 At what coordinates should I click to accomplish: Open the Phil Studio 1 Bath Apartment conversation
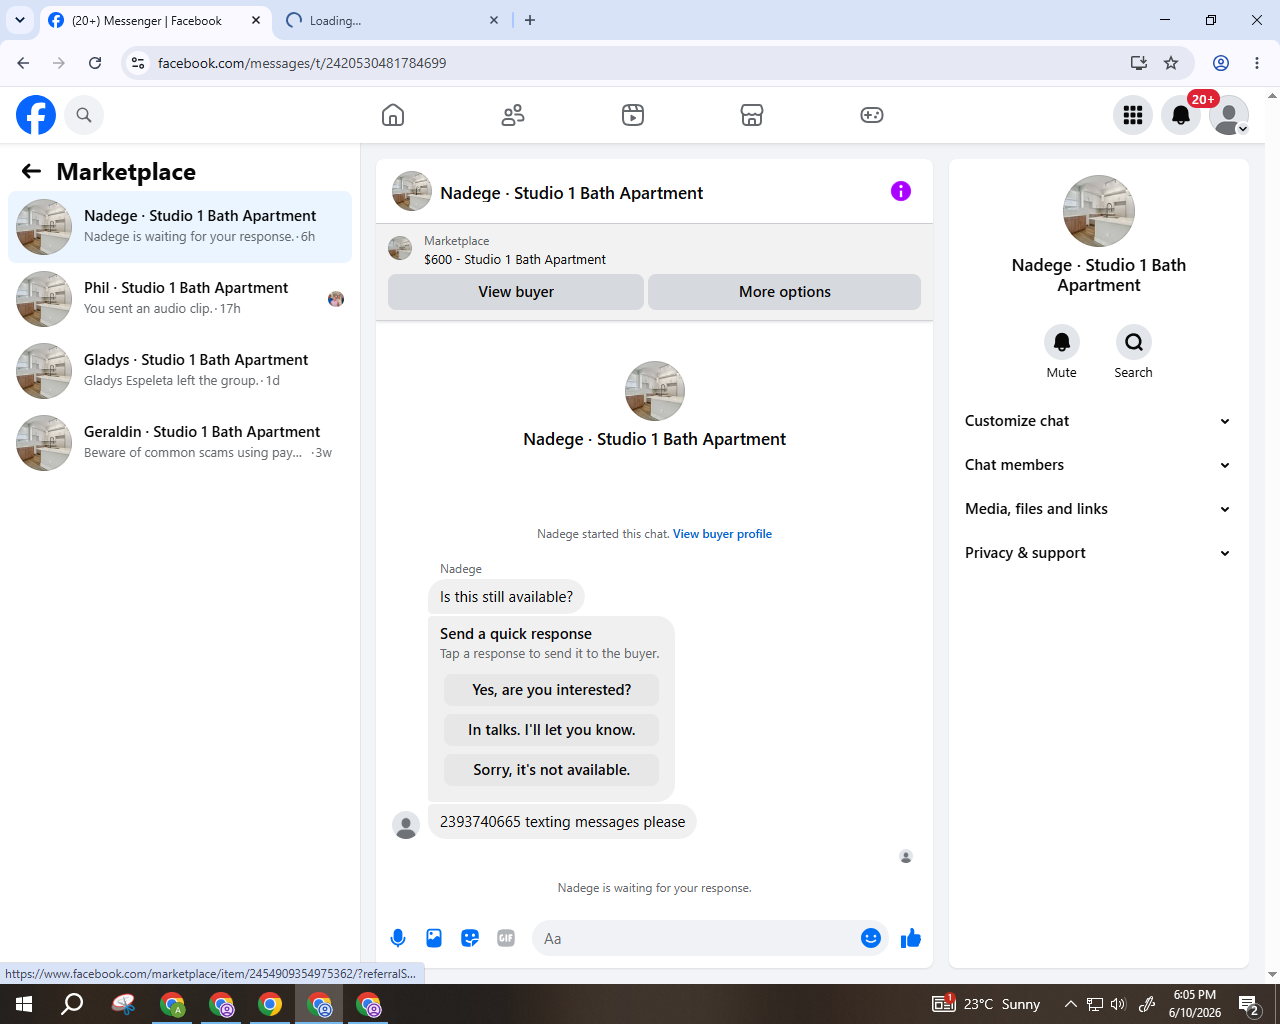click(x=180, y=299)
